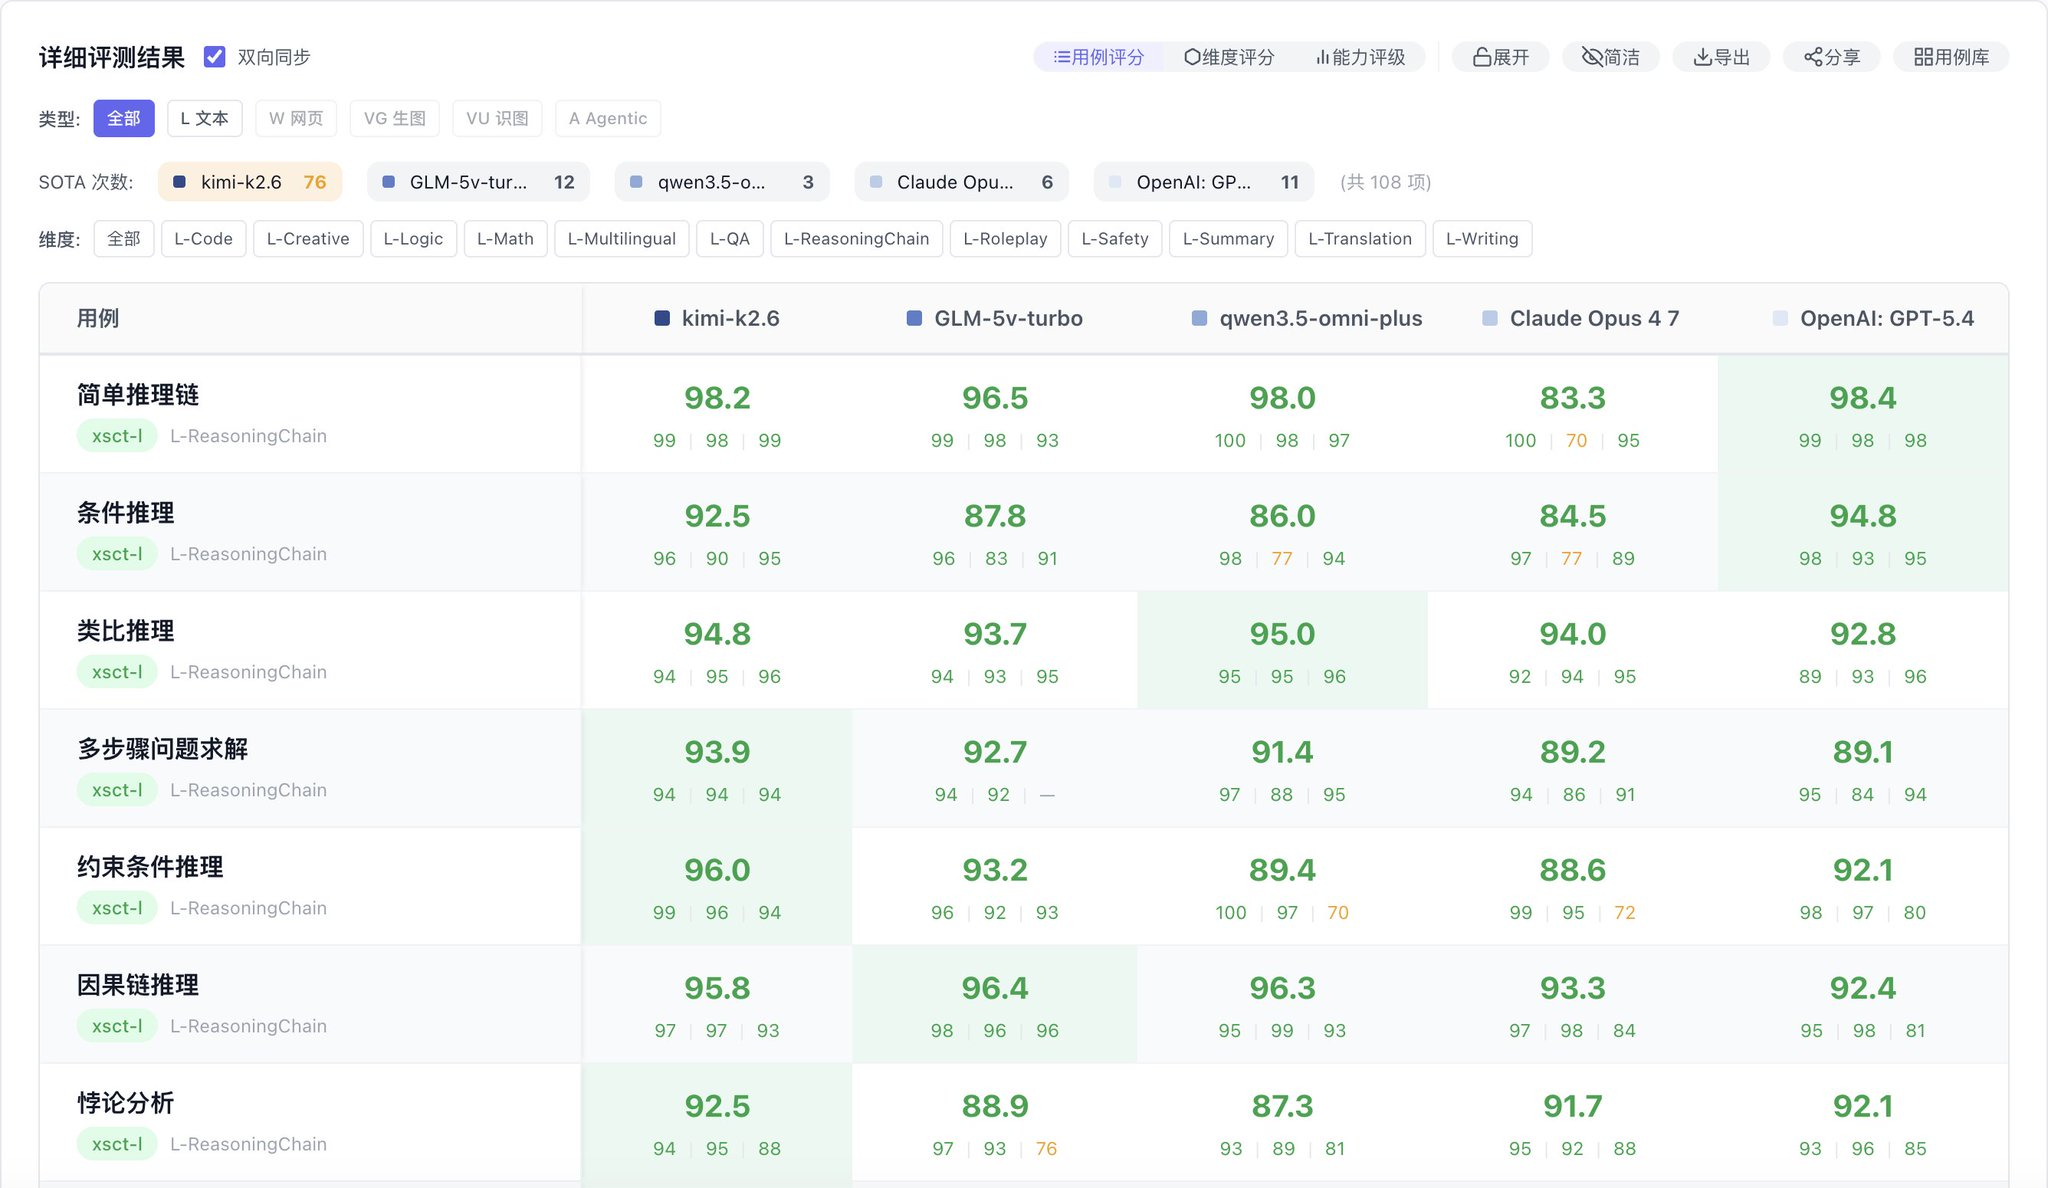Click GLM-5v-turbo SOTA count chip
Image resolution: width=2048 pixels, height=1188 pixels.
[x=478, y=182]
